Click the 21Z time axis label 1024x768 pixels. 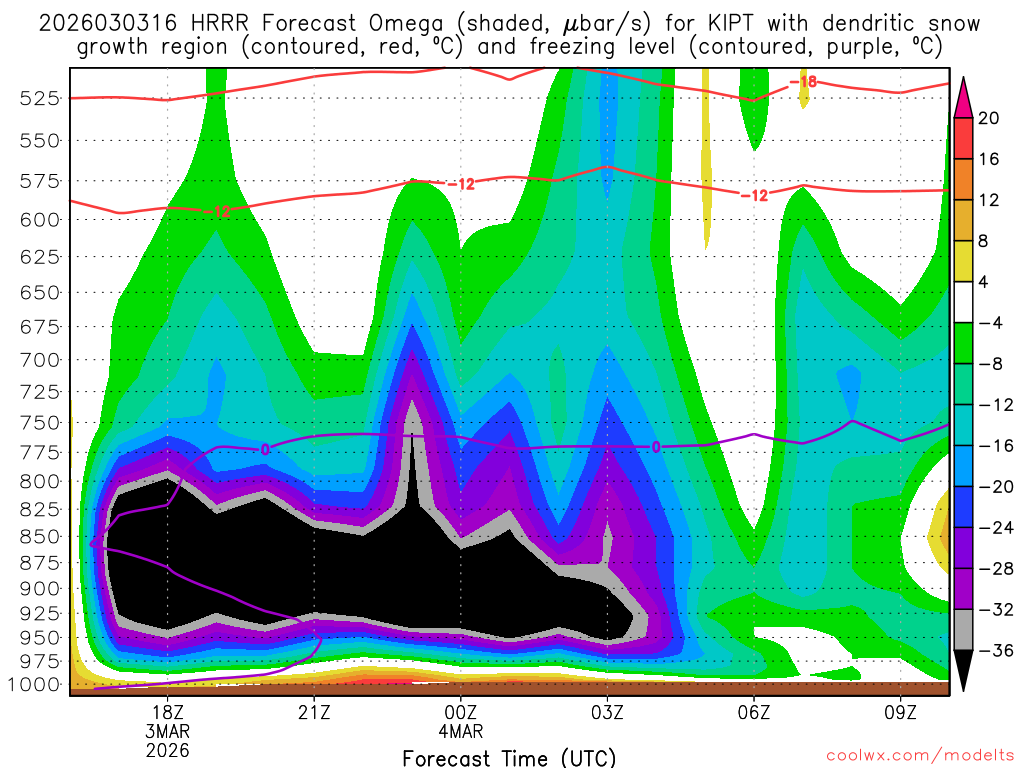(x=314, y=712)
